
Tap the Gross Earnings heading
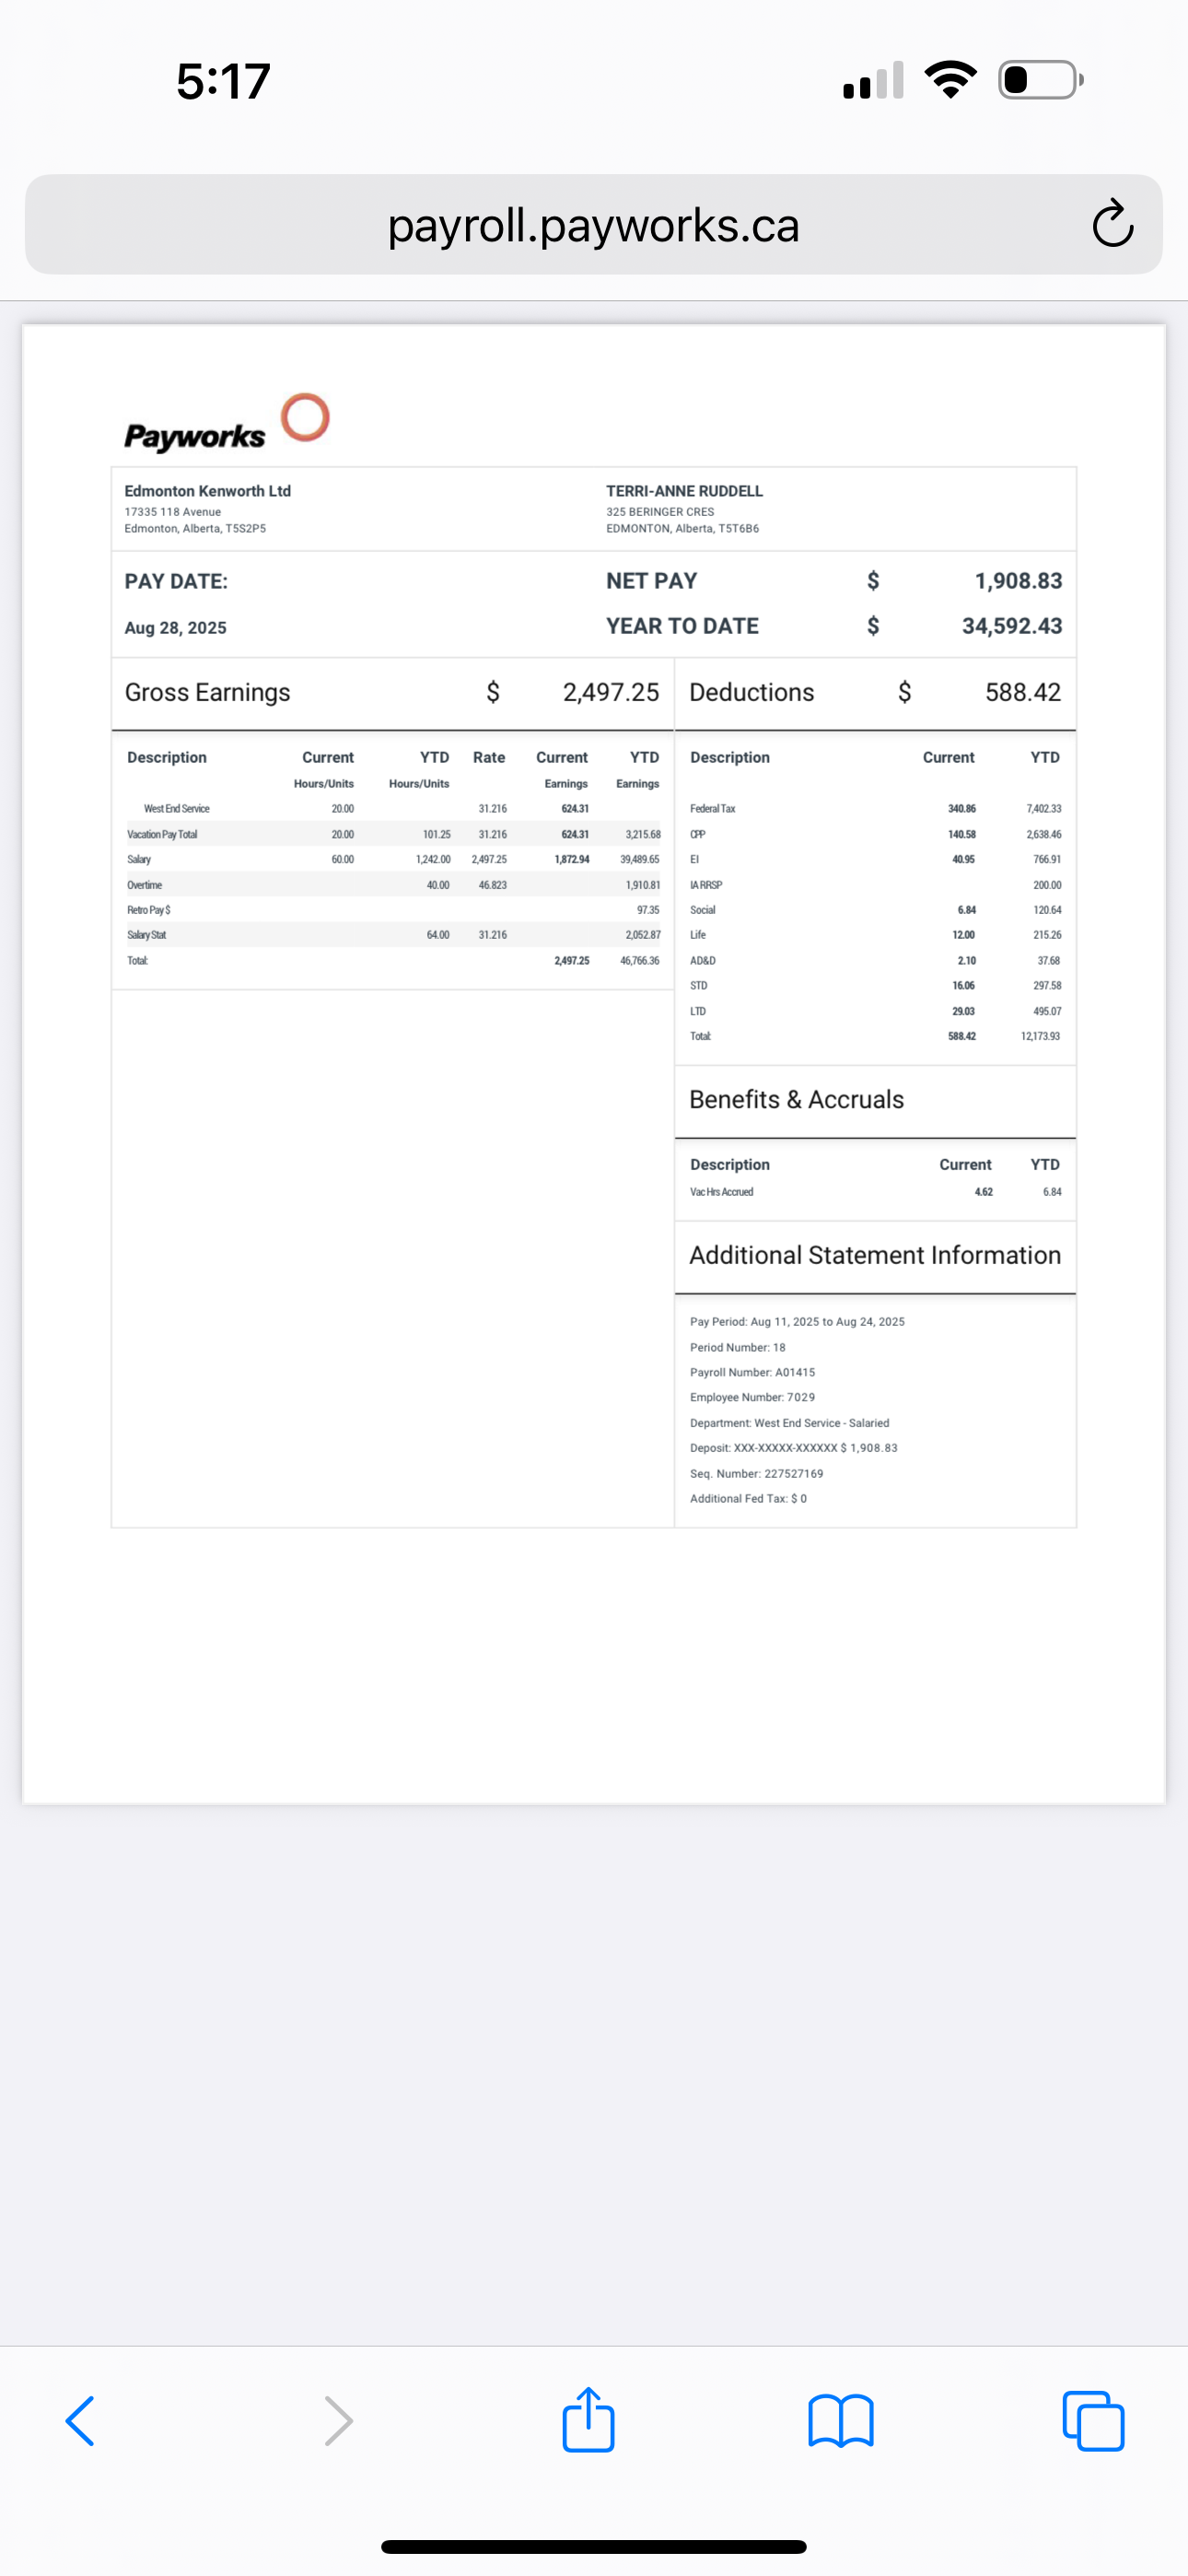click(208, 692)
